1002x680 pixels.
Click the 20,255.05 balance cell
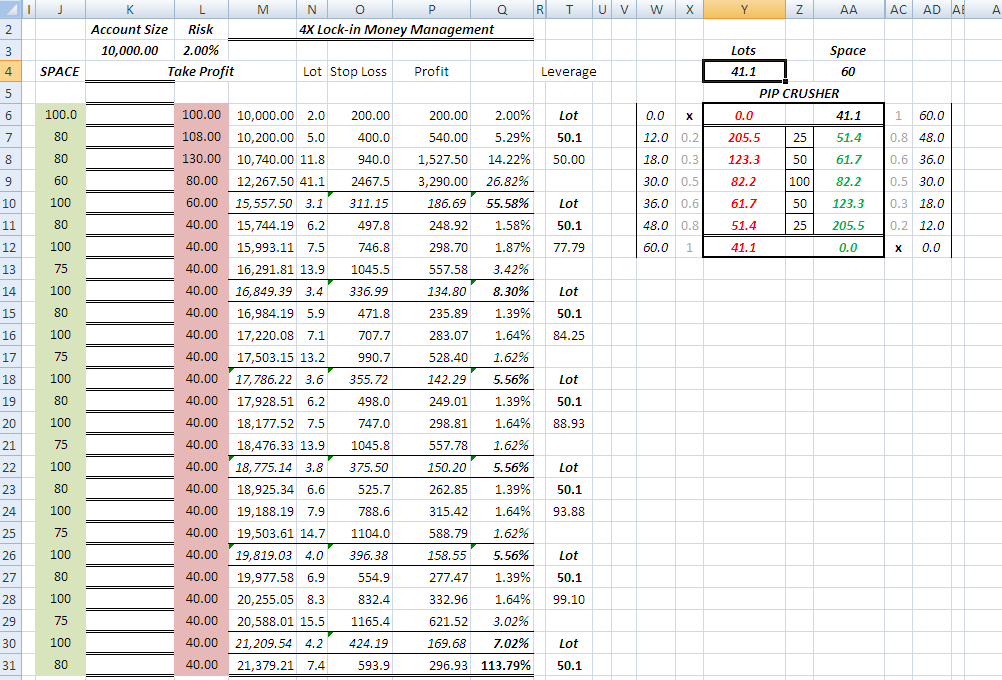(x=263, y=599)
